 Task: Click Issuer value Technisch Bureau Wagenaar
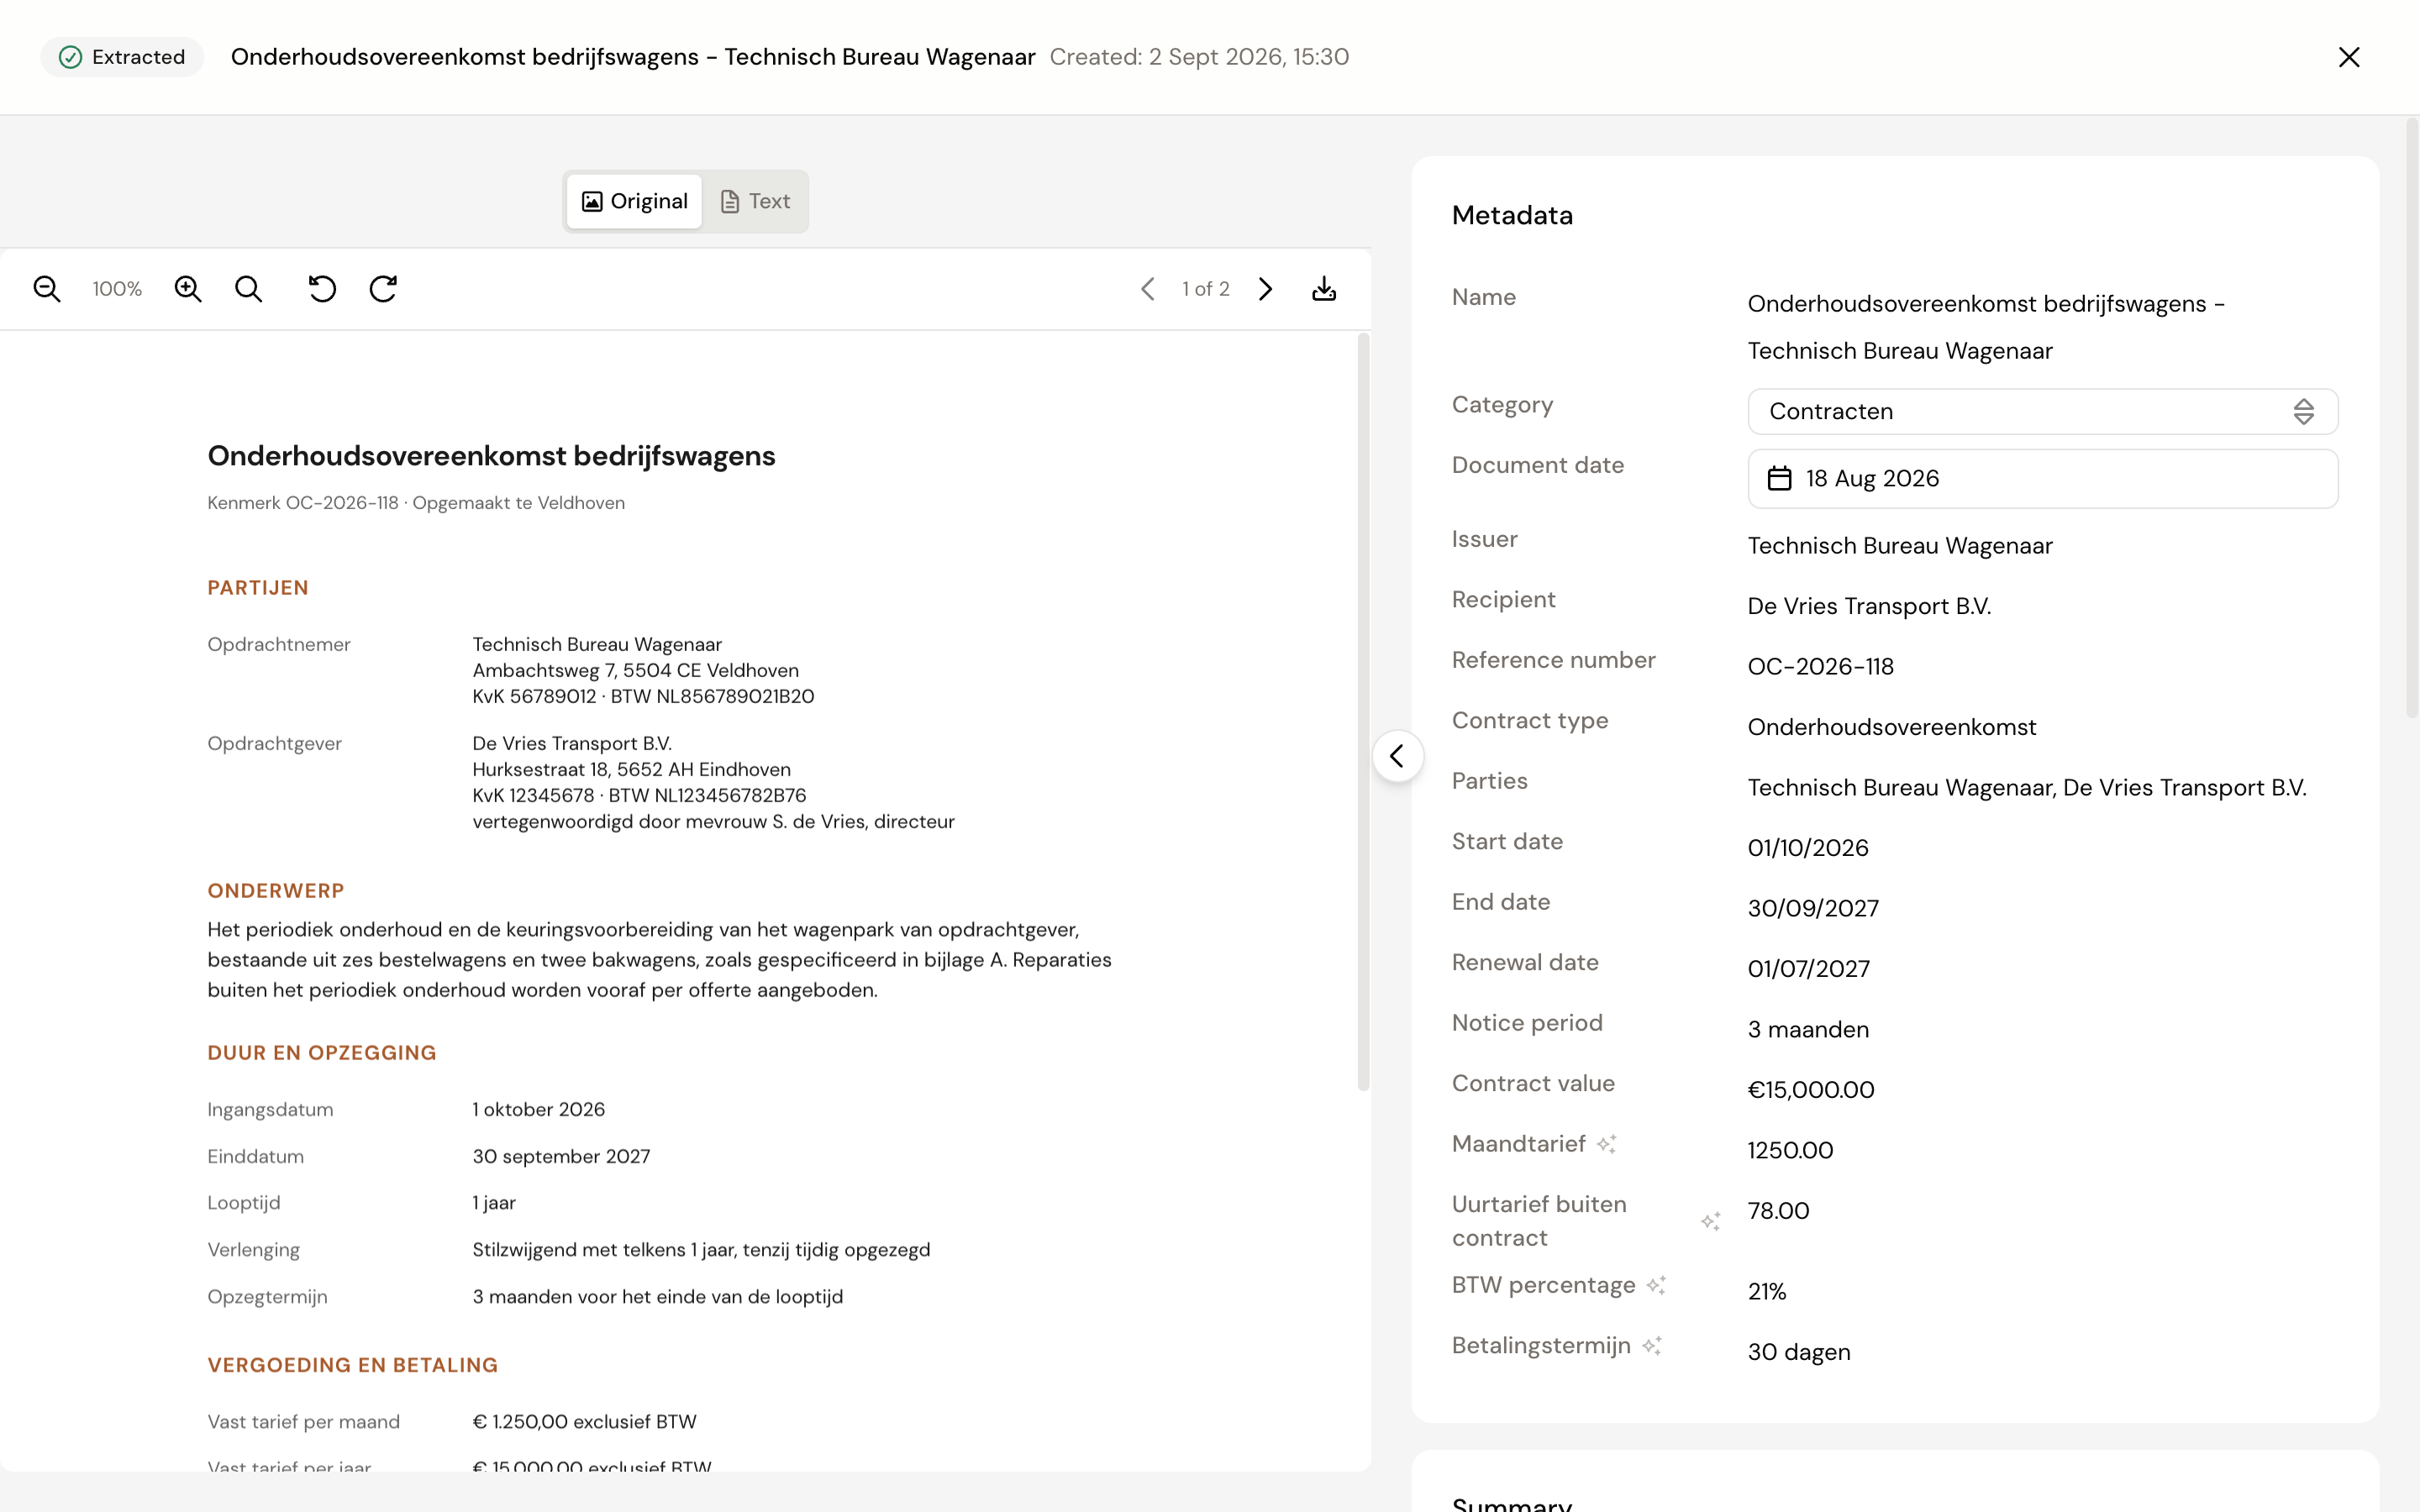tap(1900, 546)
